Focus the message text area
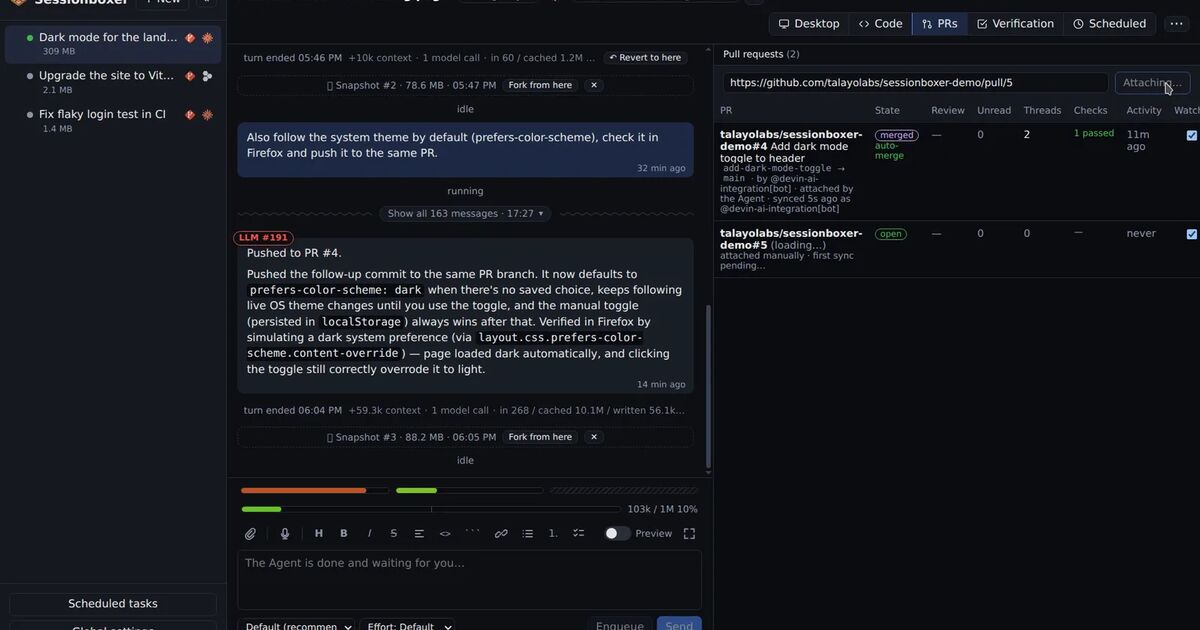The width and height of the screenshot is (1200, 630). point(469,580)
